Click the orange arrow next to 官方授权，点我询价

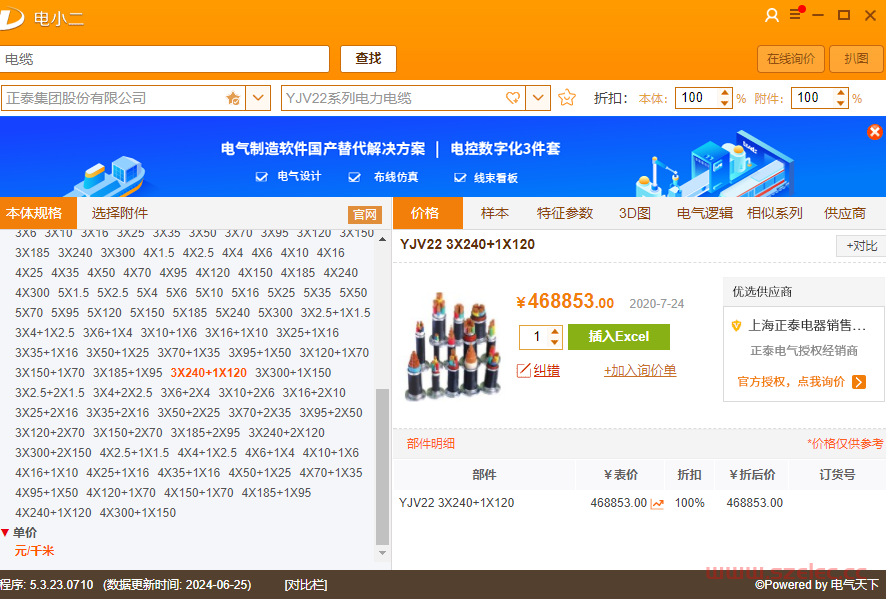859,382
